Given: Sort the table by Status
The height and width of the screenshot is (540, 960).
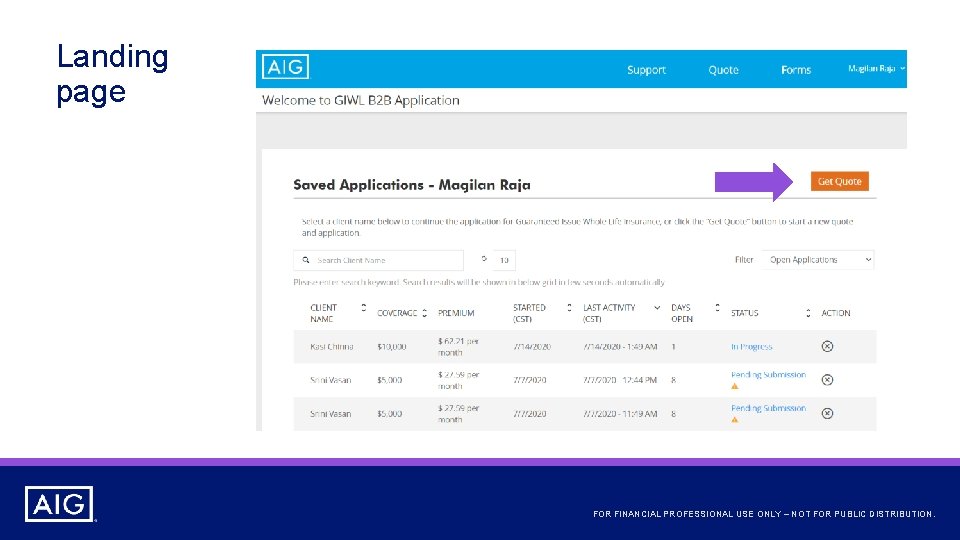Looking at the screenshot, I should (808, 313).
